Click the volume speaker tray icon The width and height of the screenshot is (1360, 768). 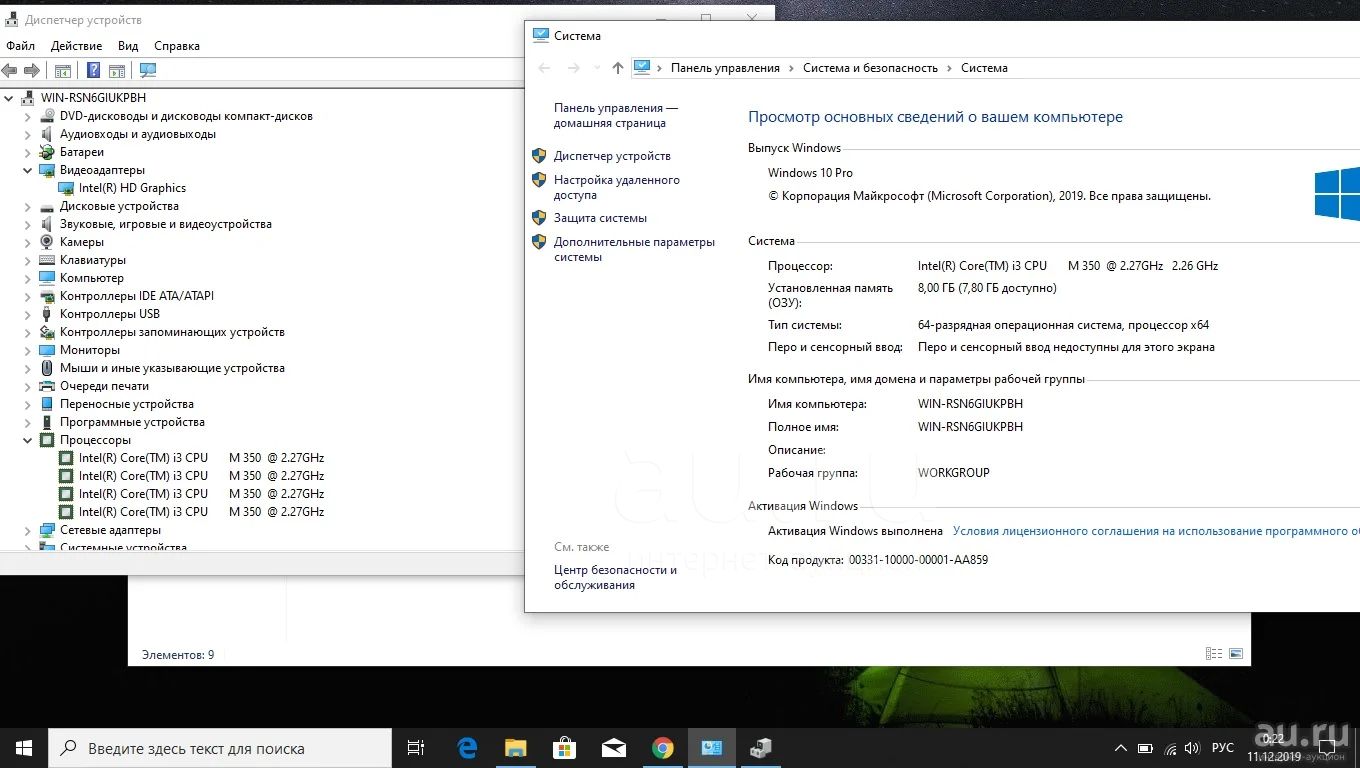[x=1194, y=748]
